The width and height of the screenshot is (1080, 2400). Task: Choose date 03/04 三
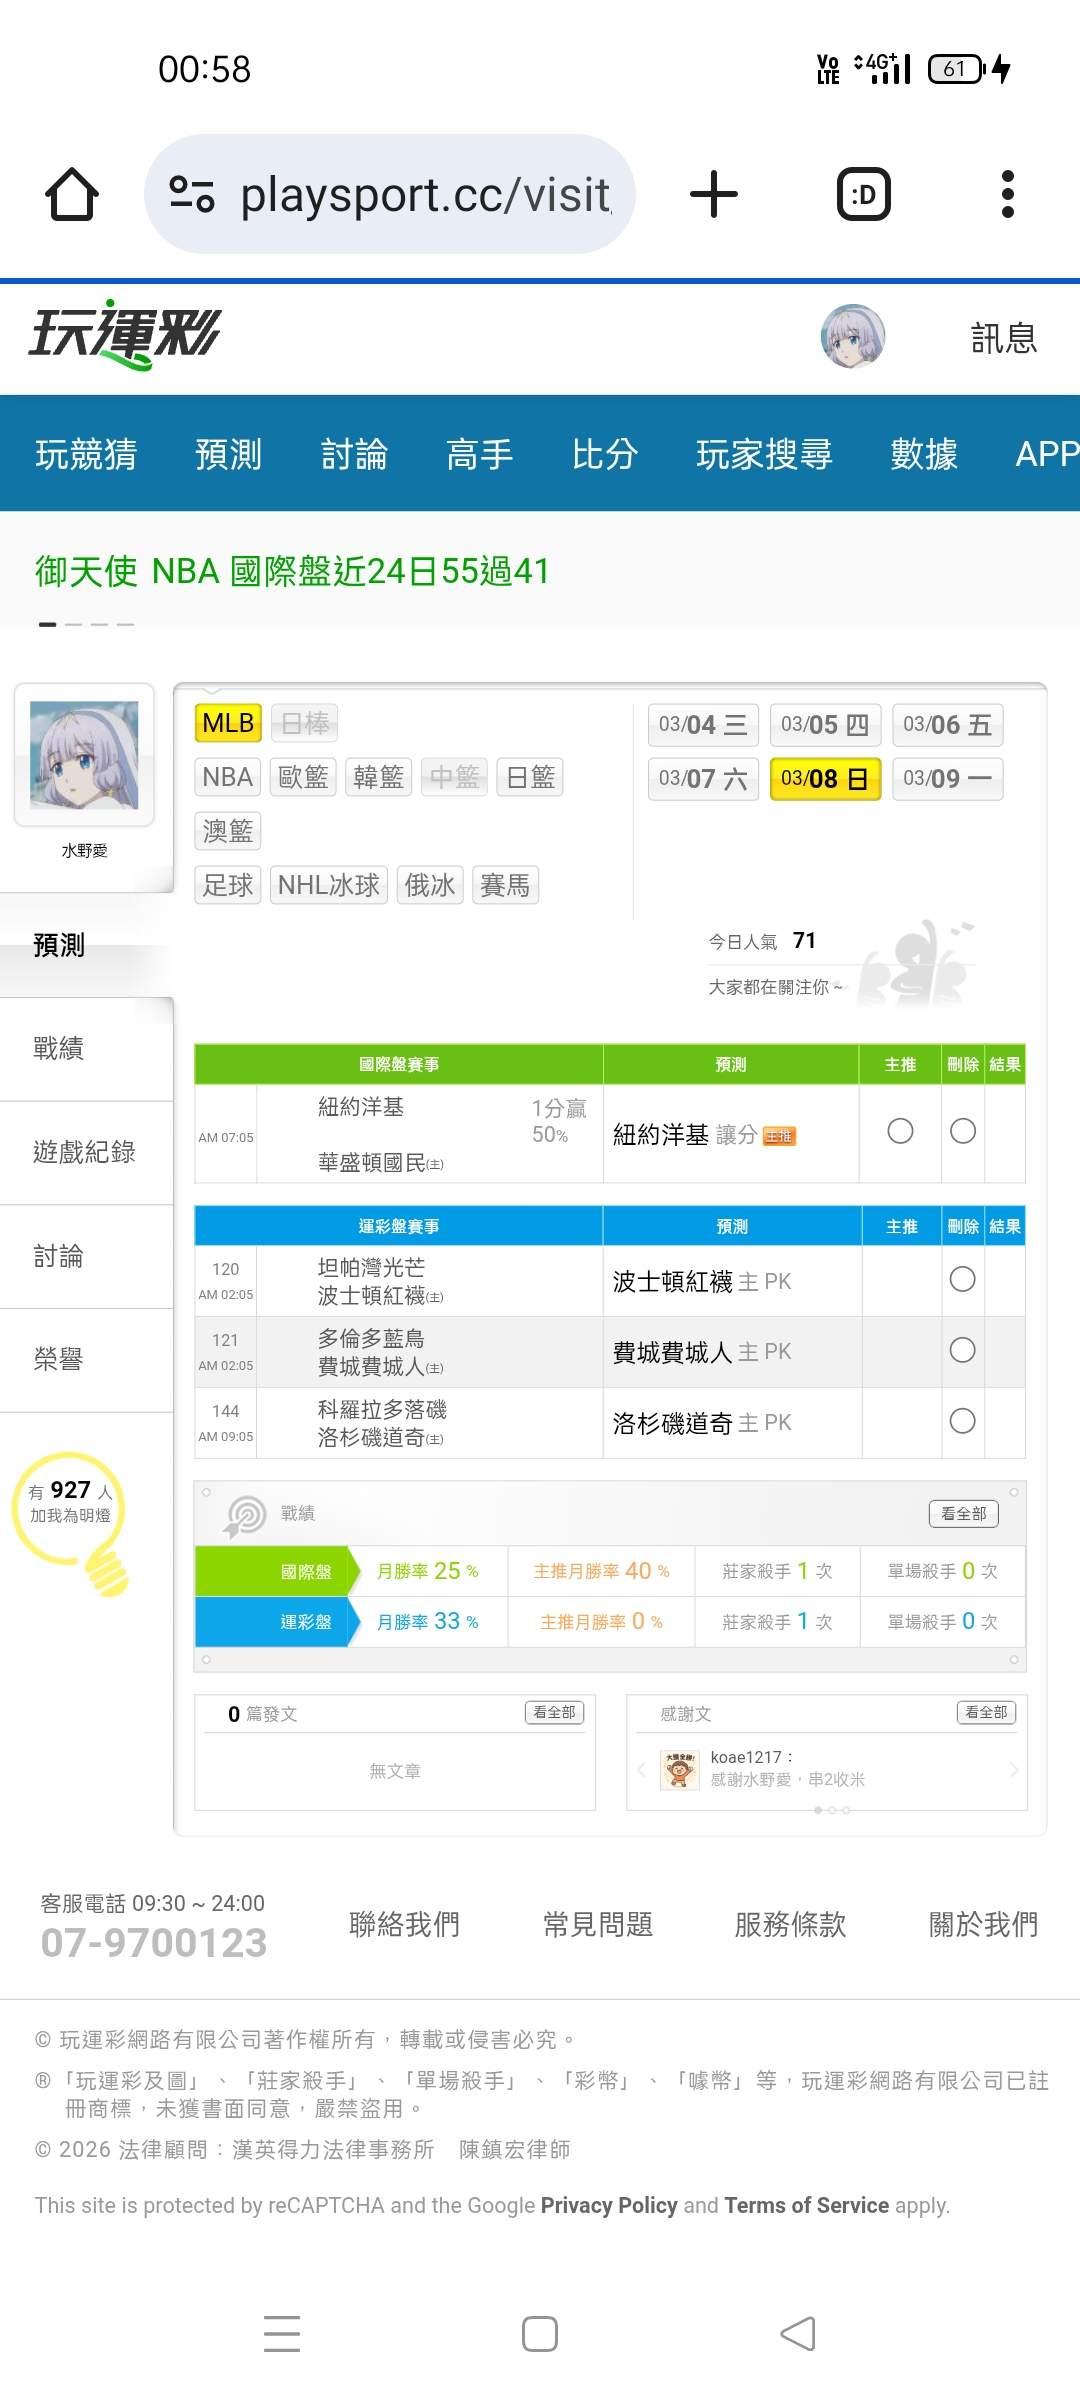tap(703, 725)
